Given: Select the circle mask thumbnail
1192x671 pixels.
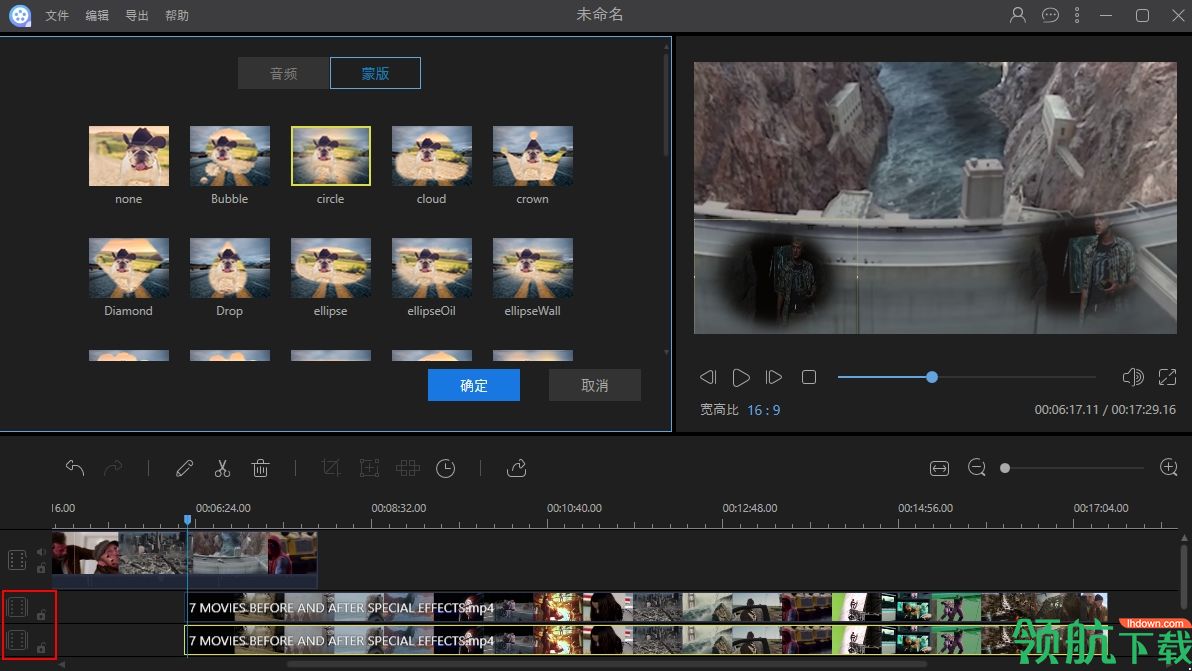Looking at the screenshot, I should [x=331, y=156].
